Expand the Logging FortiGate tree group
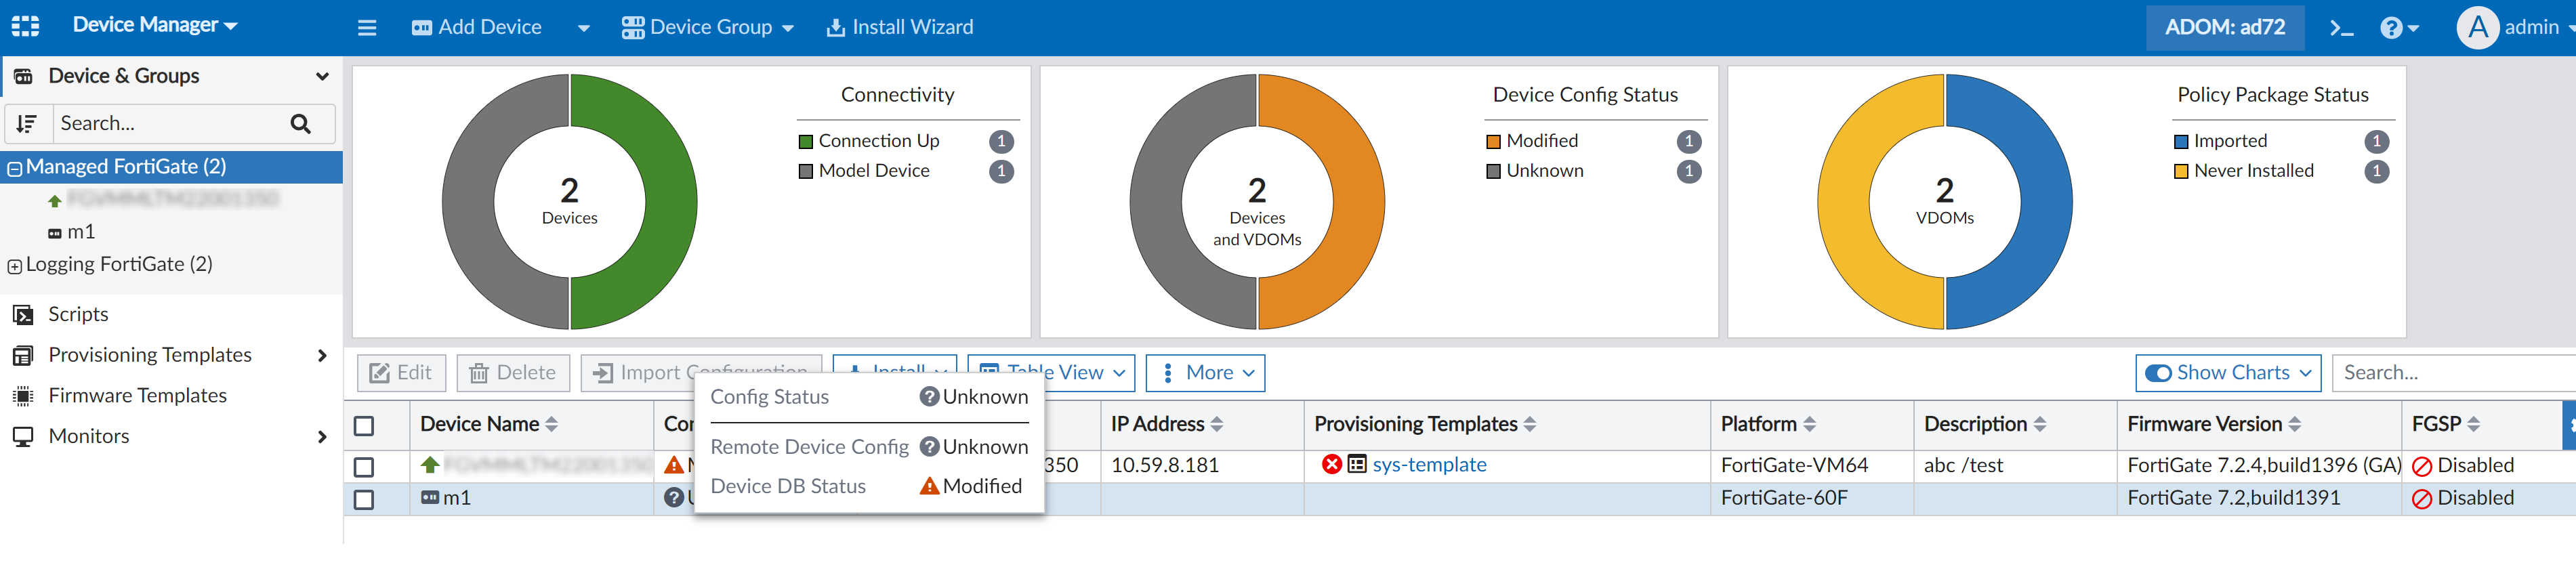The width and height of the screenshot is (2576, 569). click(x=14, y=266)
